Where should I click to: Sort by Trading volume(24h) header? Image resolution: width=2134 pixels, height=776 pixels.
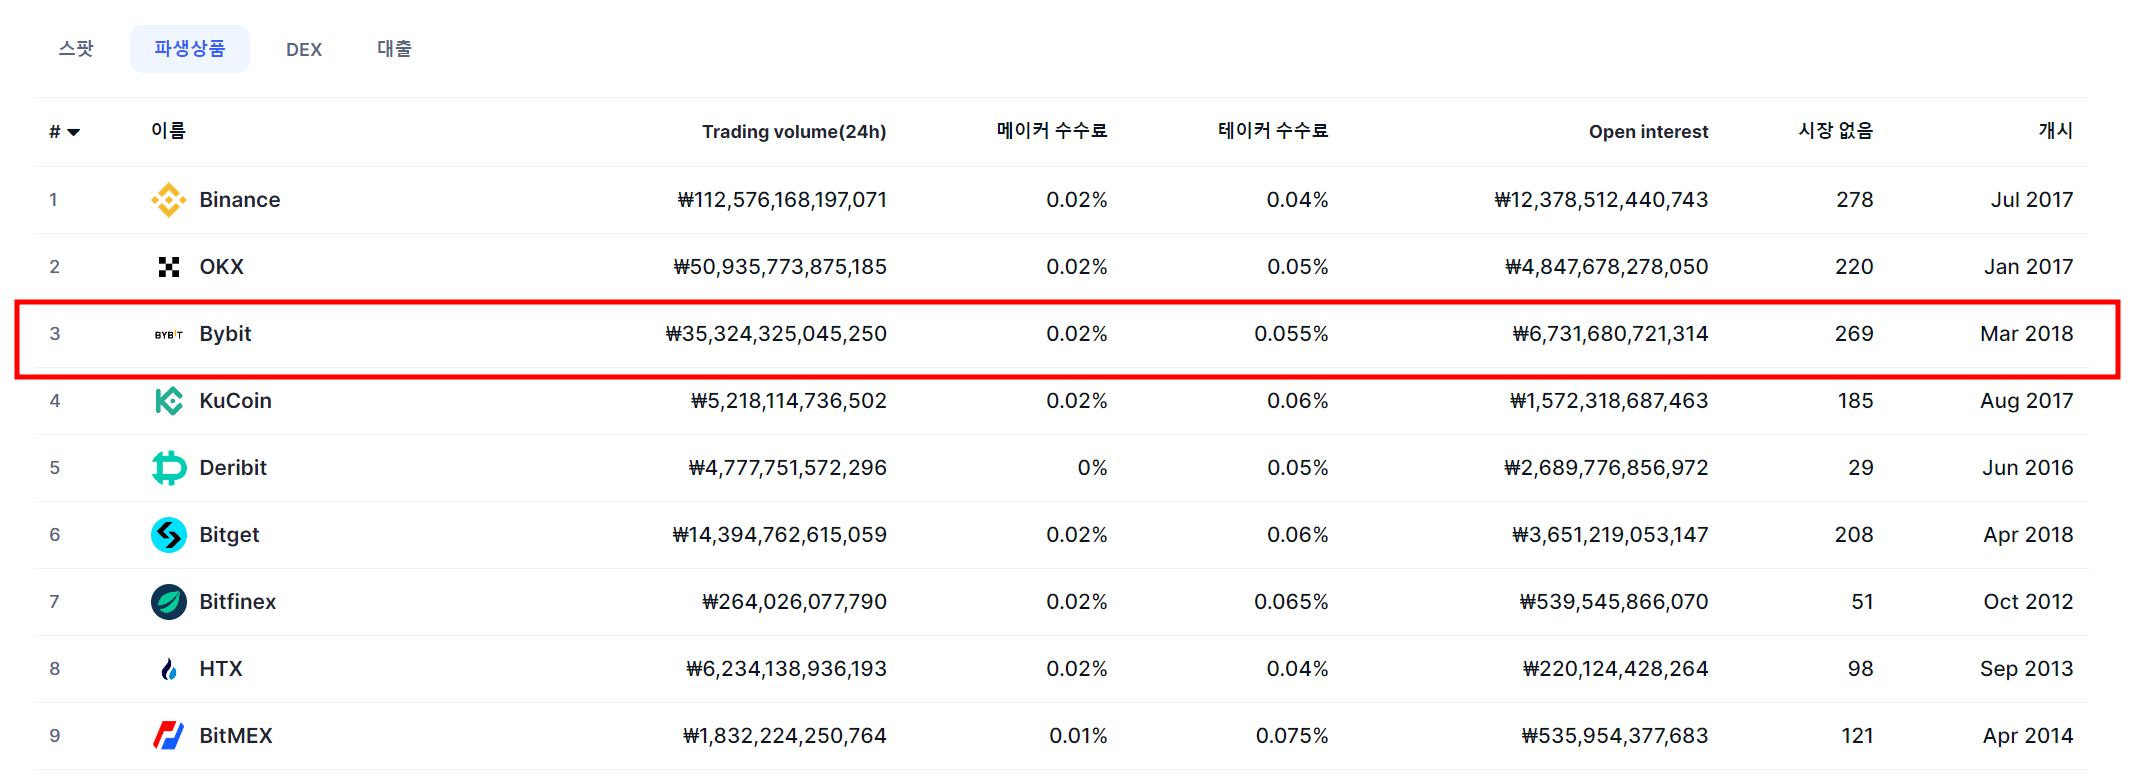794,132
